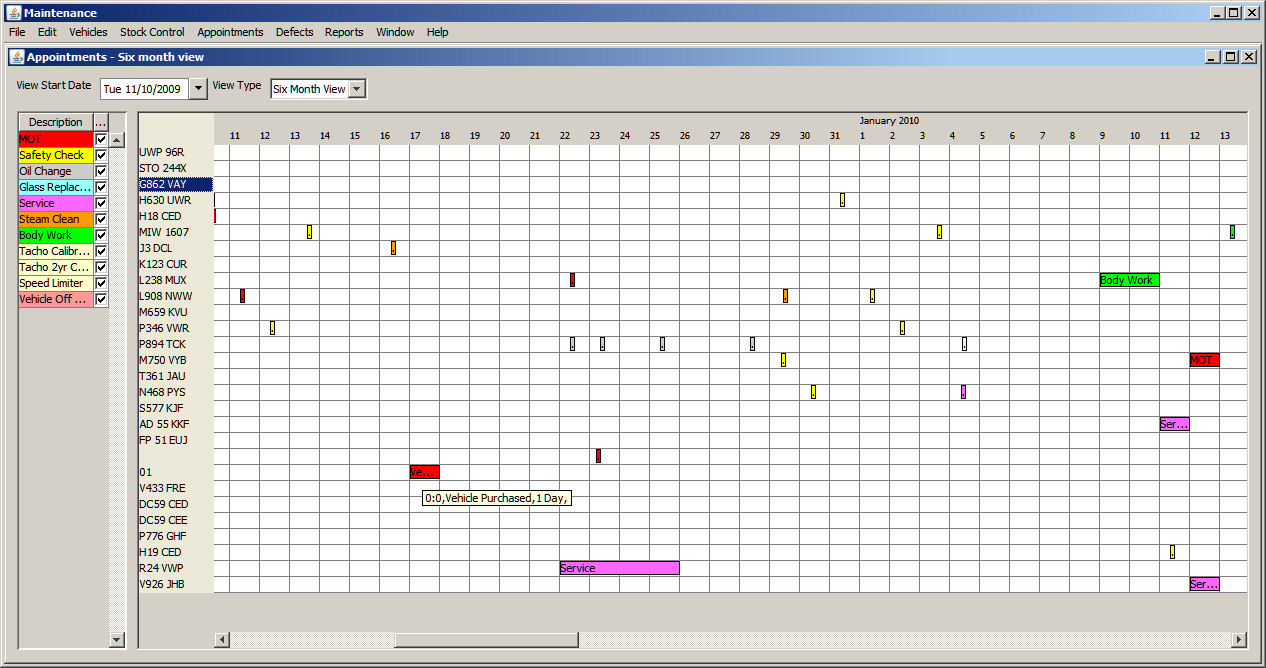Toggle the Oil Change checkbox

point(101,171)
